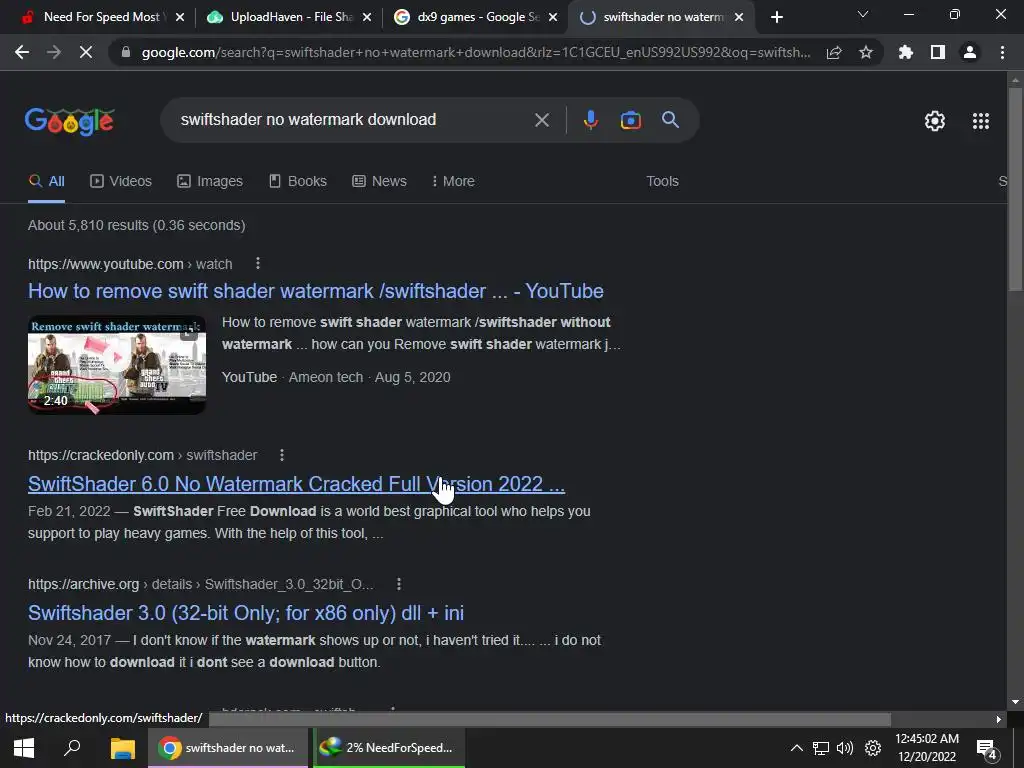Click the archive.org details URL breadcrumb
Image resolution: width=1024 pixels, height=768 pixels.
tap(200, 584)
